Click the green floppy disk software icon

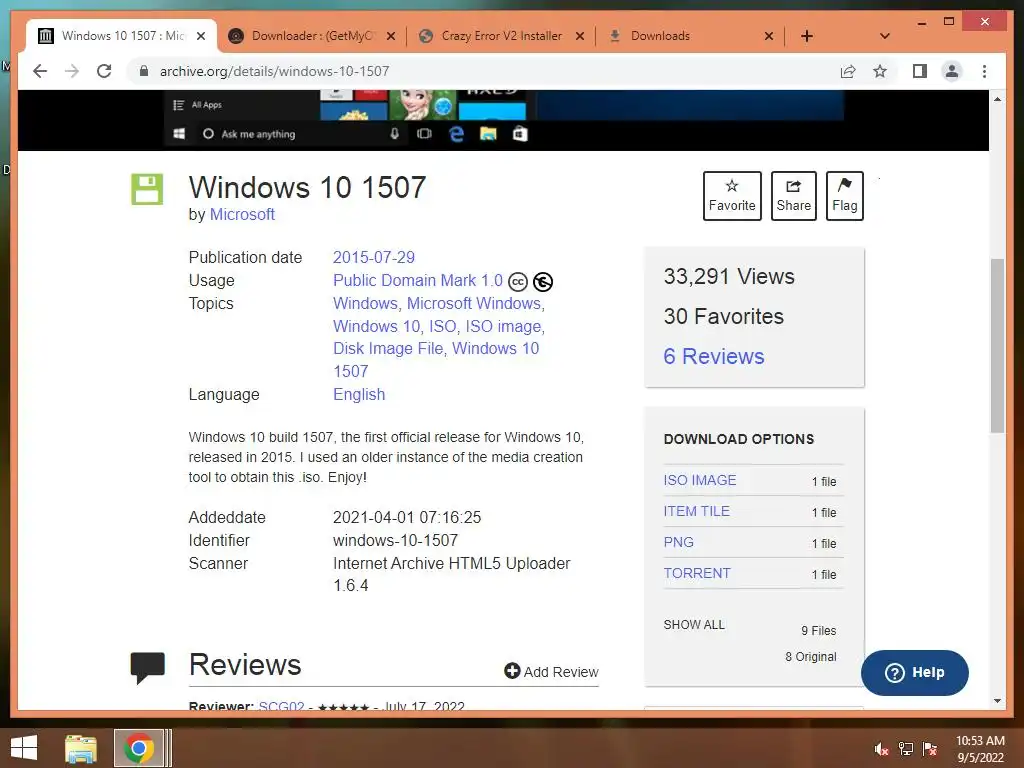[147, 189]
